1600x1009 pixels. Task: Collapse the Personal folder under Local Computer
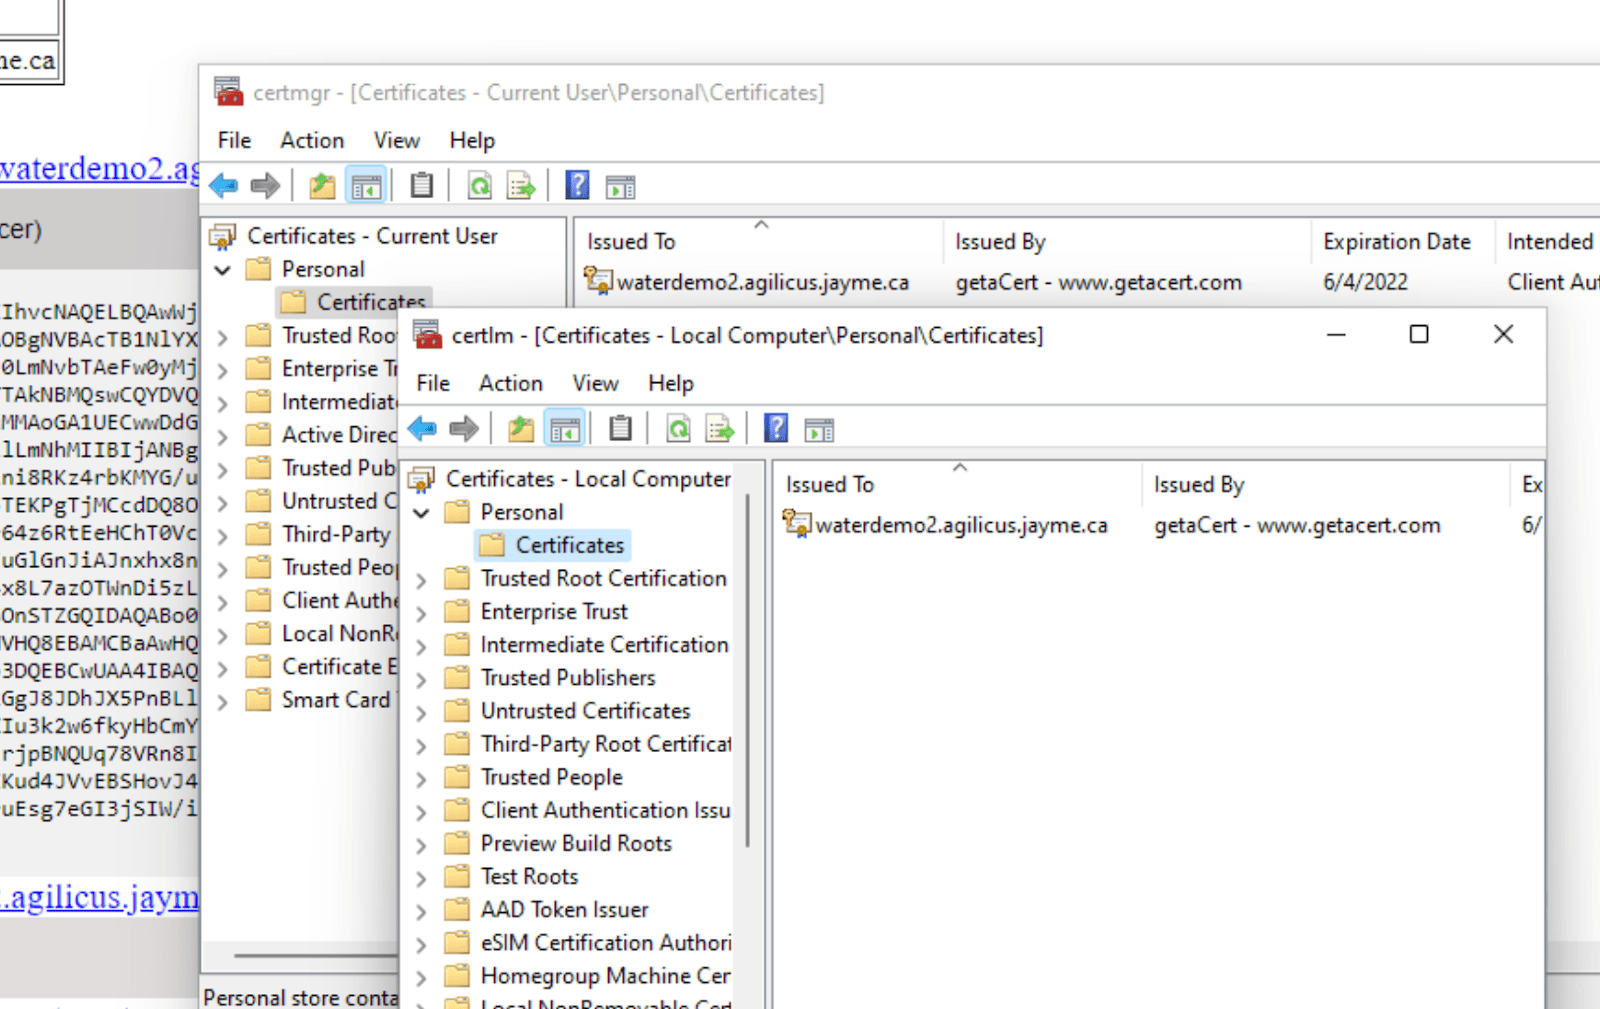(421, 513)
